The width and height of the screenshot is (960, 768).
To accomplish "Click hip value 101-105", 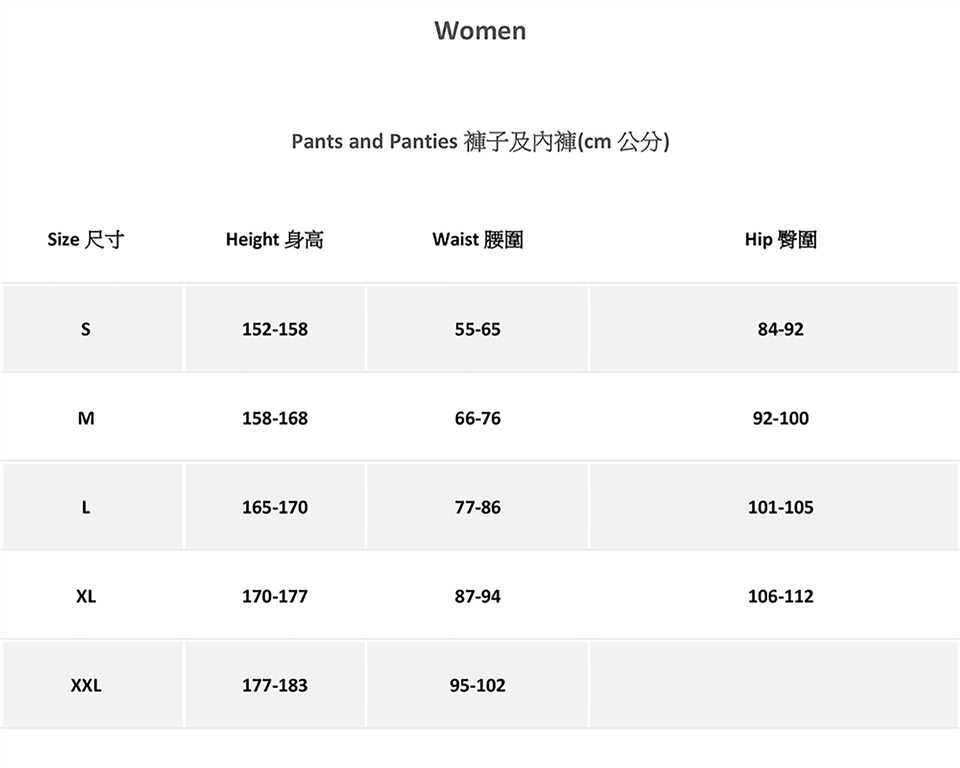I will pos(780,507).
